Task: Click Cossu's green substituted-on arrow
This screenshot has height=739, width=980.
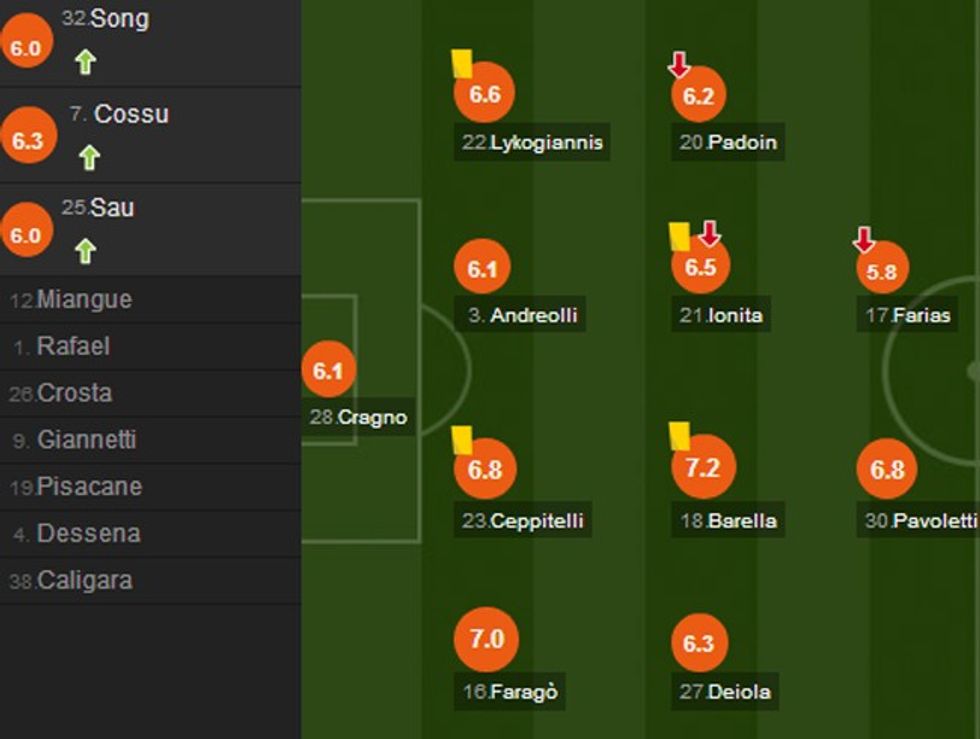Action: 89,157
